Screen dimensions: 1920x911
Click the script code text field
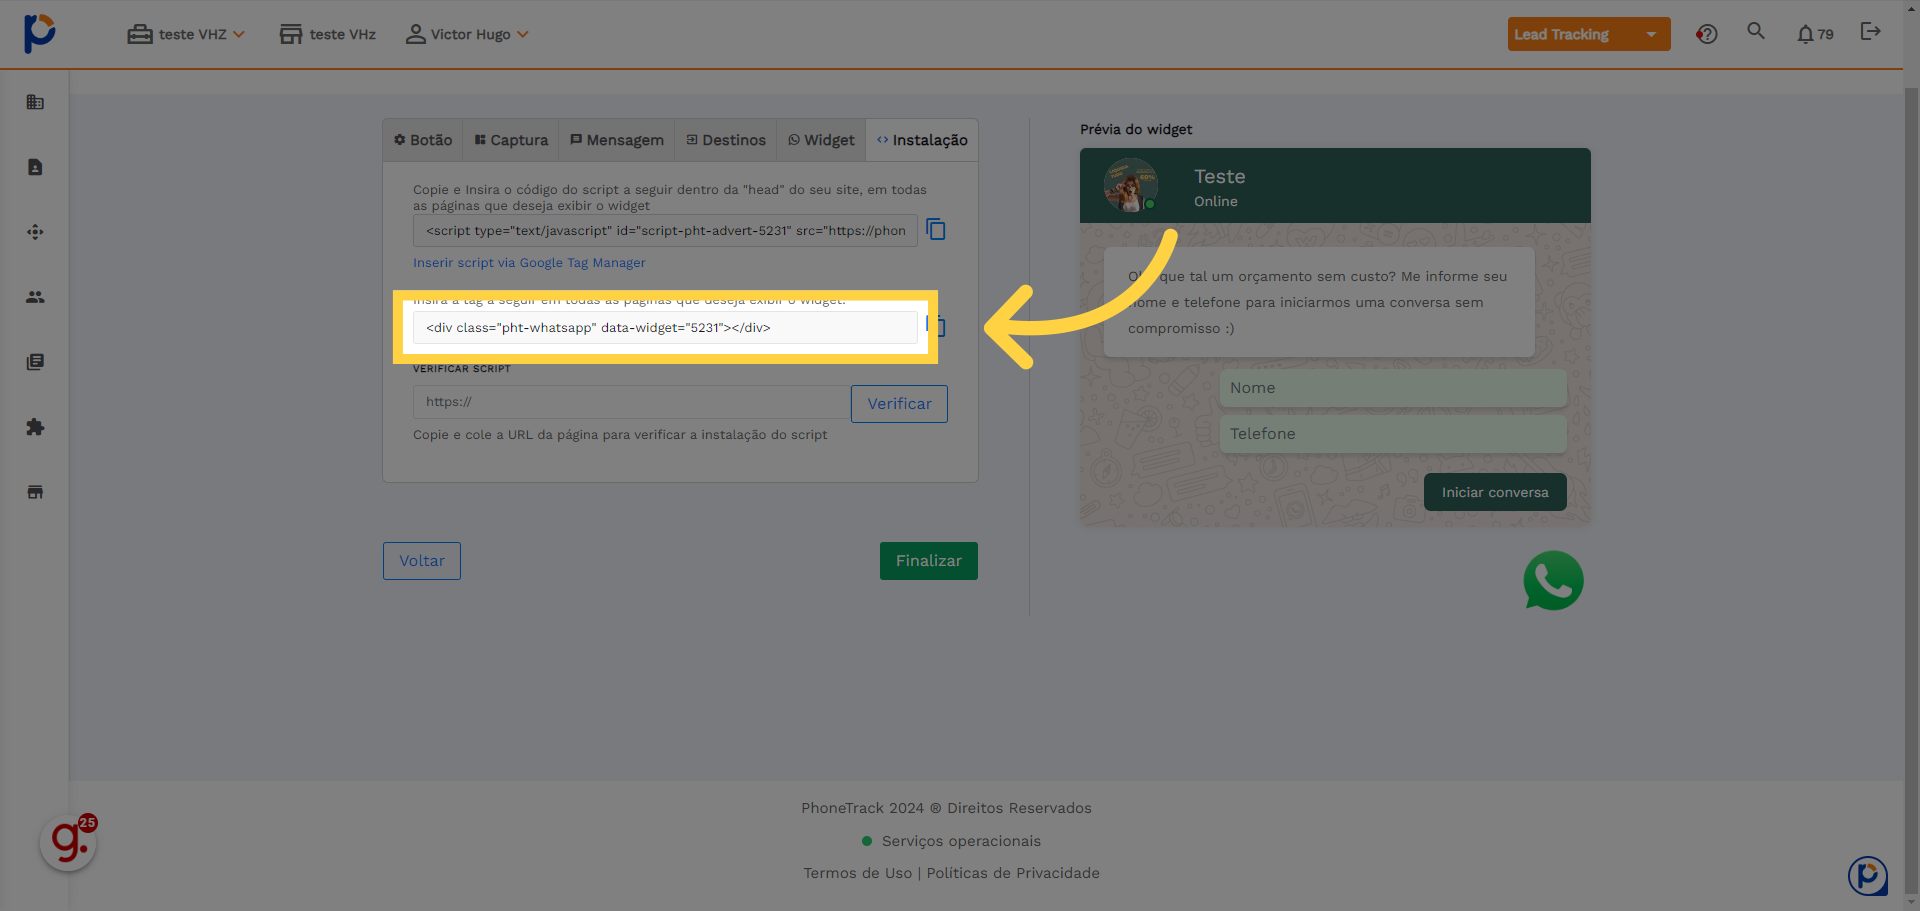coord(665,230)
